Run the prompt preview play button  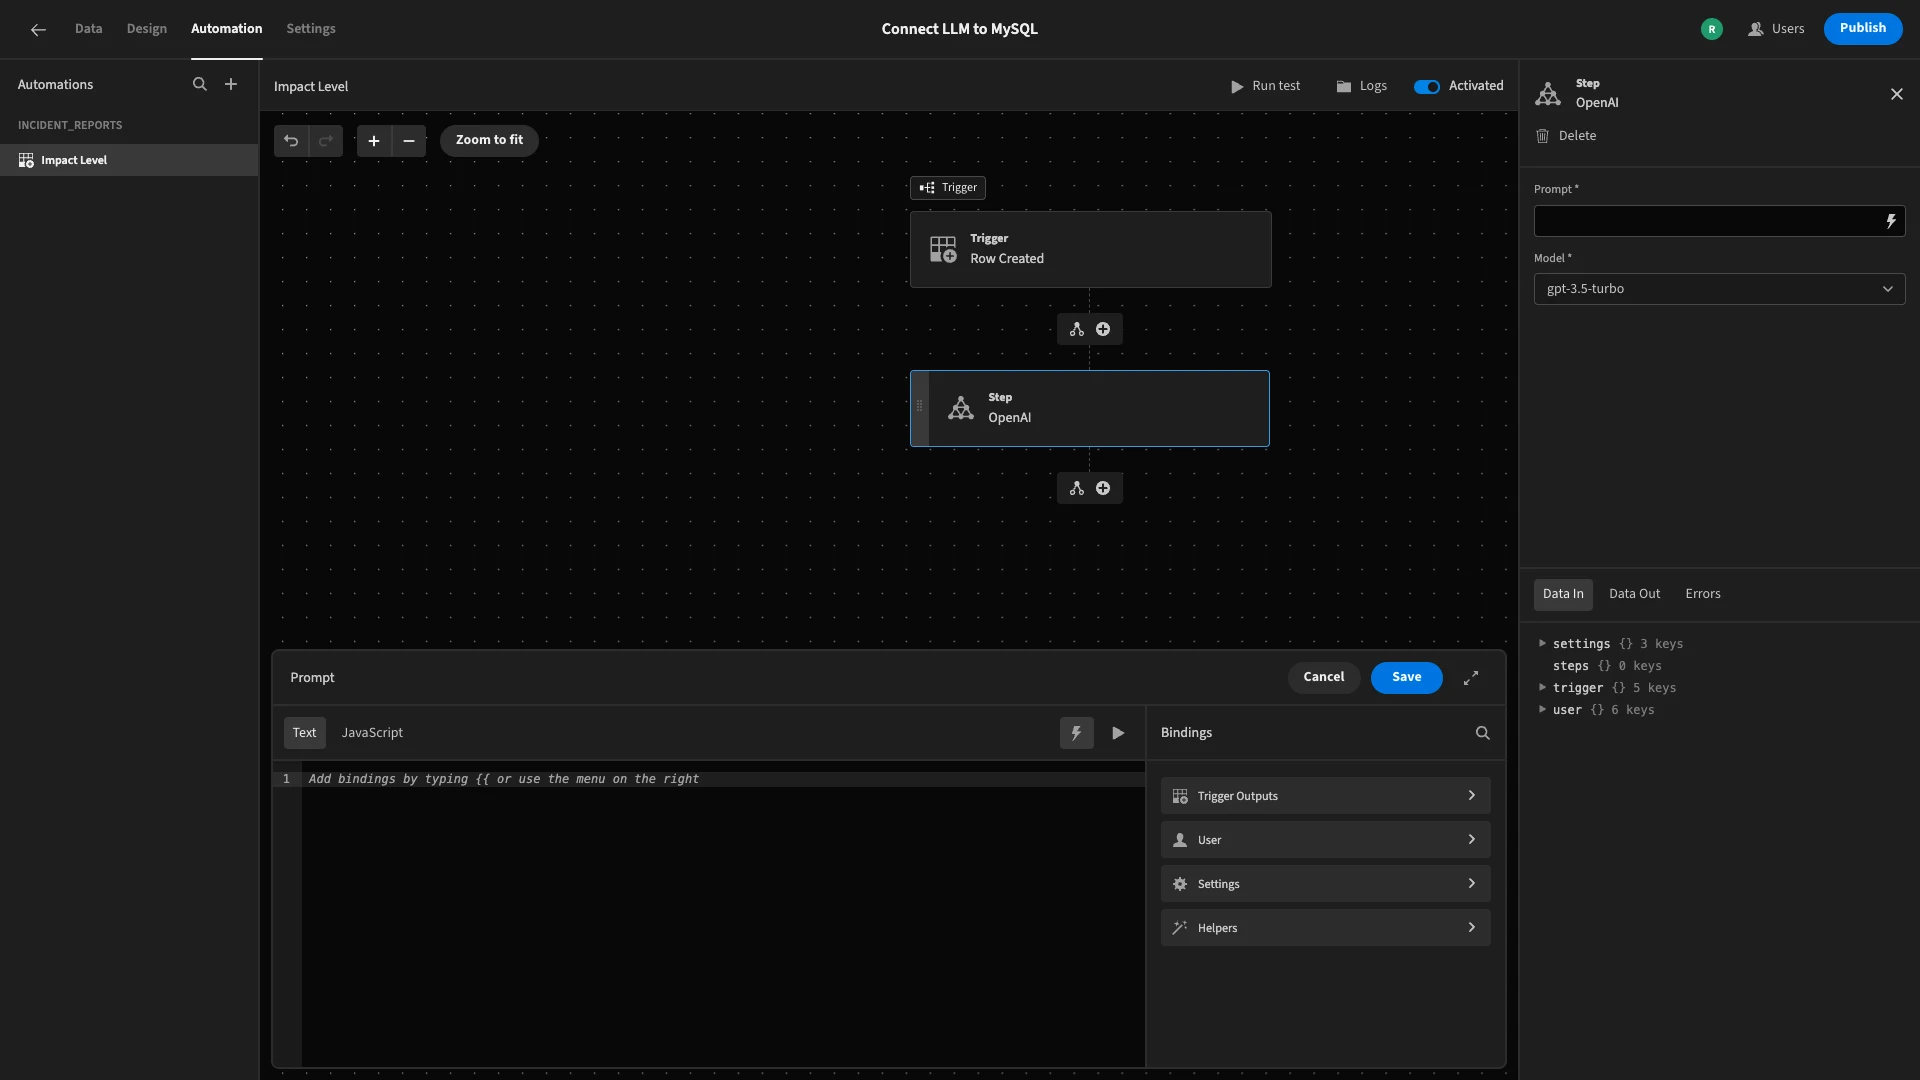(x=1119, y=733)
